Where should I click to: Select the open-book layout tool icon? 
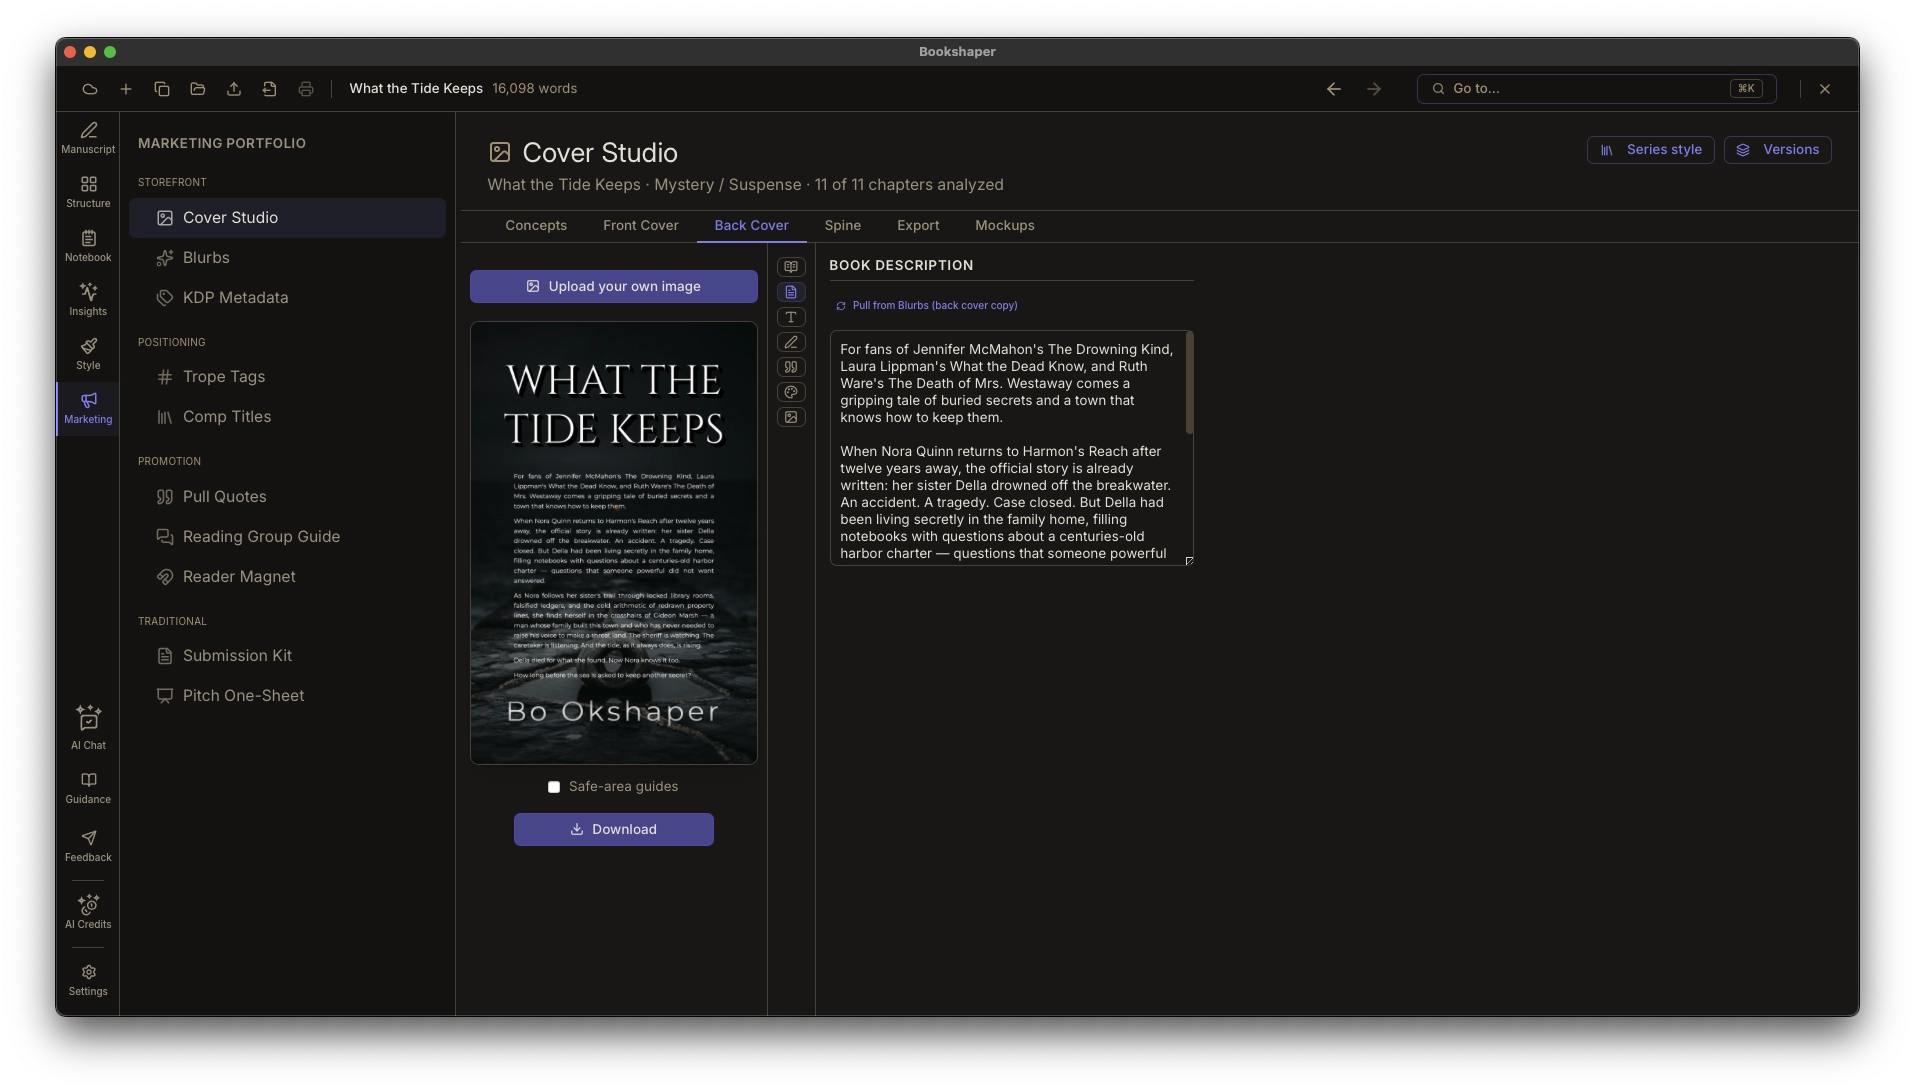[x=791, y=267]
